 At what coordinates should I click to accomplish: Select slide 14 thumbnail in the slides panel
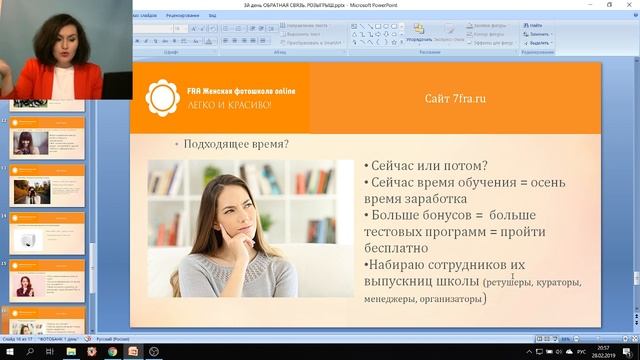pyautogui.click(x=47, y=233)
